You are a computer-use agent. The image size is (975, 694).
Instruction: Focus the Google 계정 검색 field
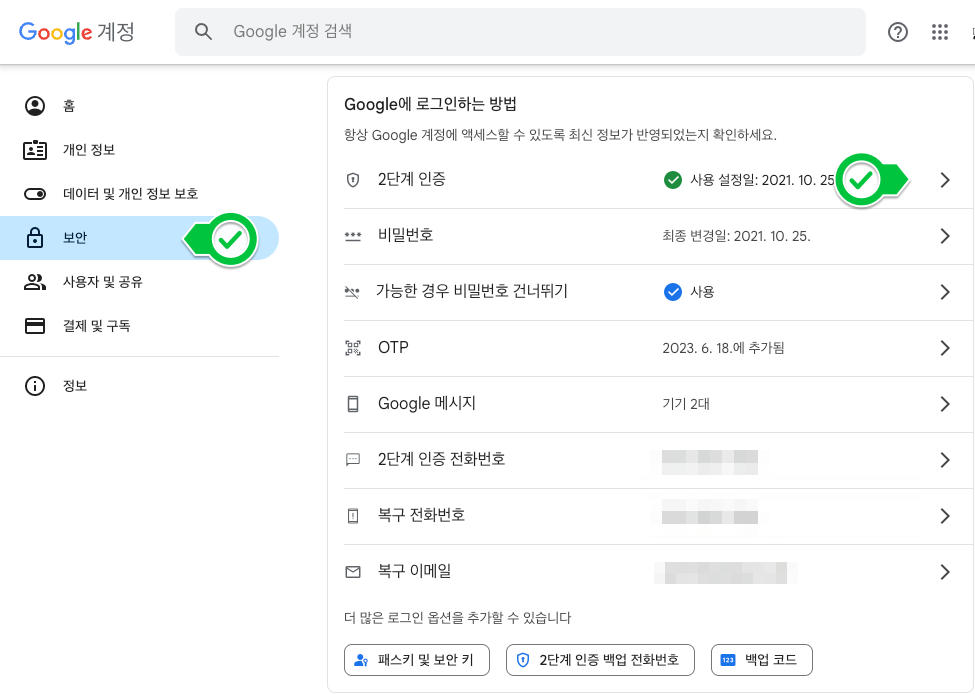coord(520,32)
